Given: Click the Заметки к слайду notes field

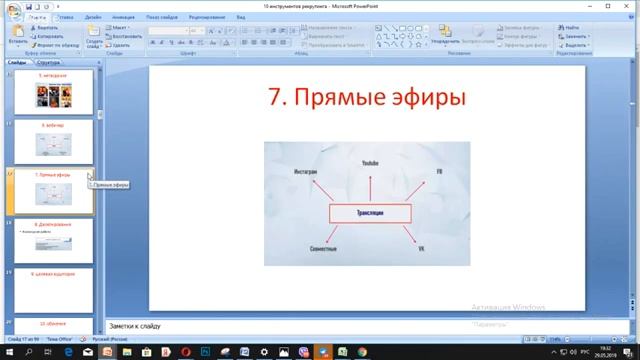Looking at the screenshot, I should pyautogui.click(x=367, y=327).
